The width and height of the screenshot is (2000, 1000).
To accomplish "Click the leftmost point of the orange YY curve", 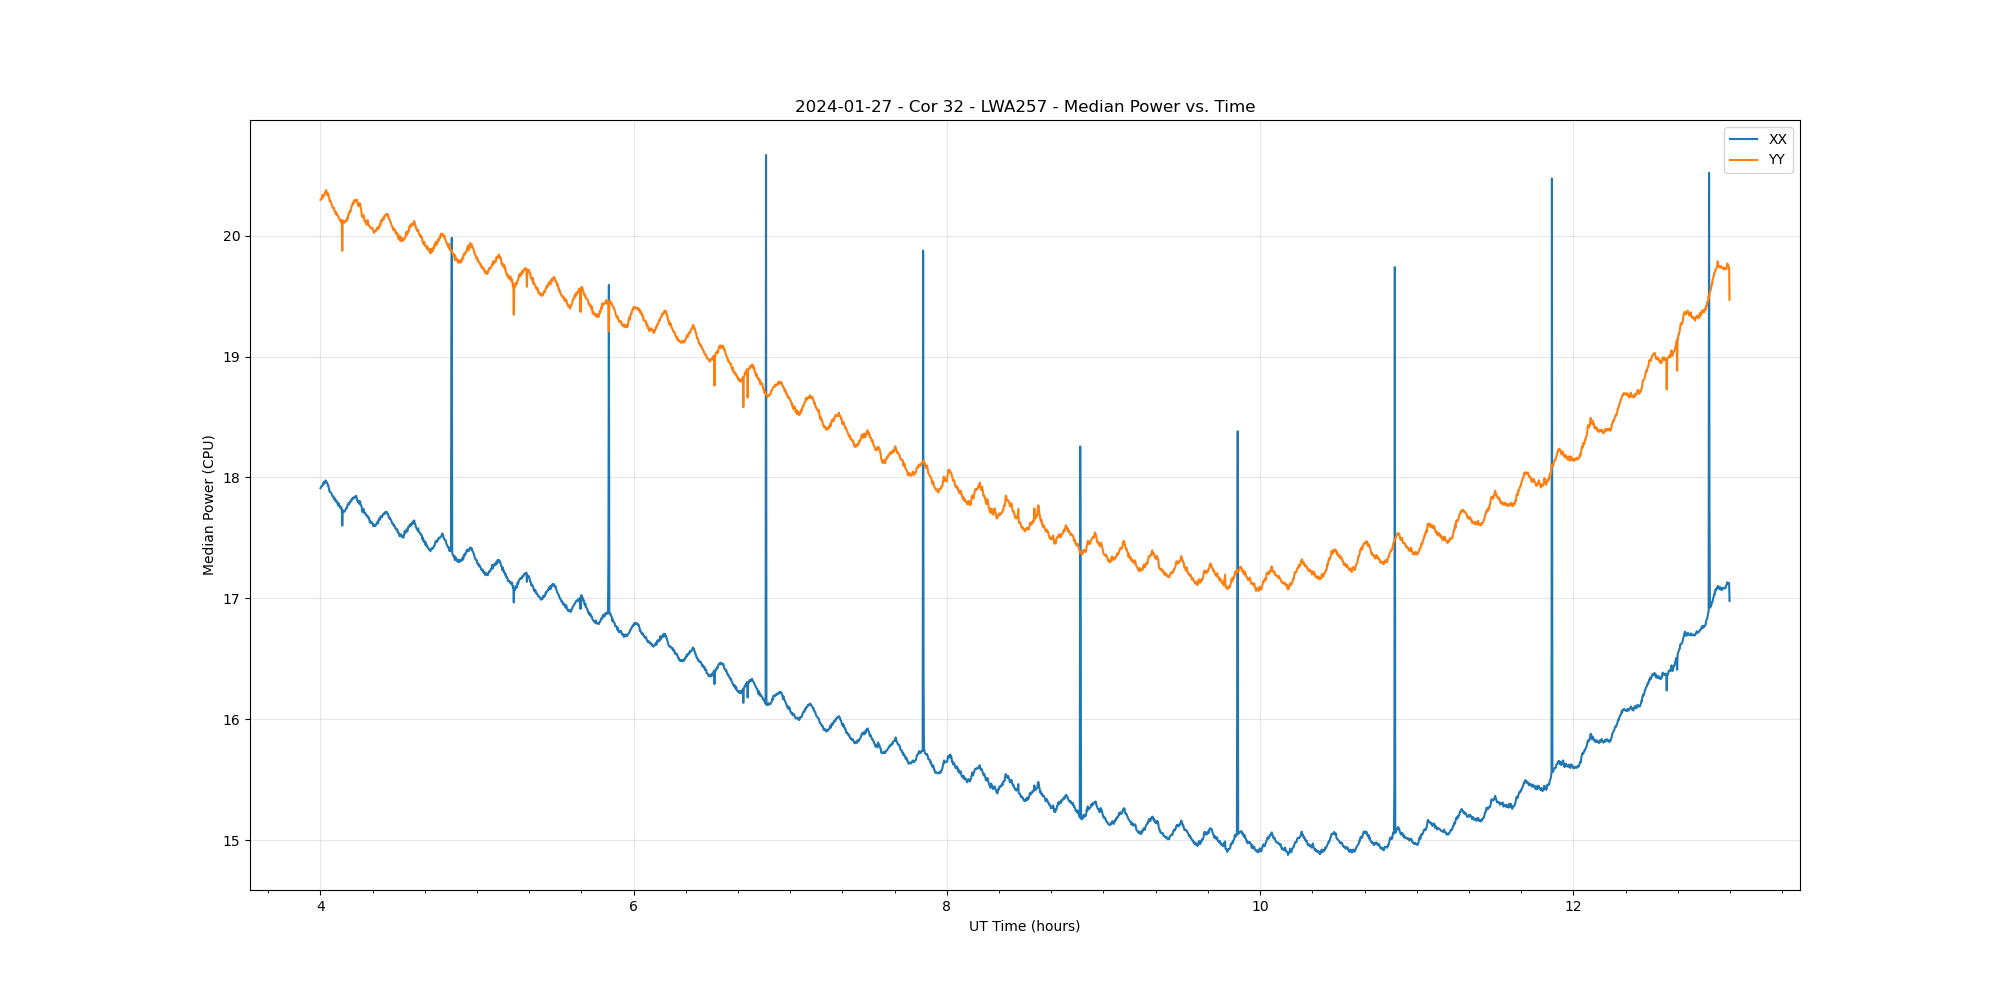I will (x=321, y=200).
